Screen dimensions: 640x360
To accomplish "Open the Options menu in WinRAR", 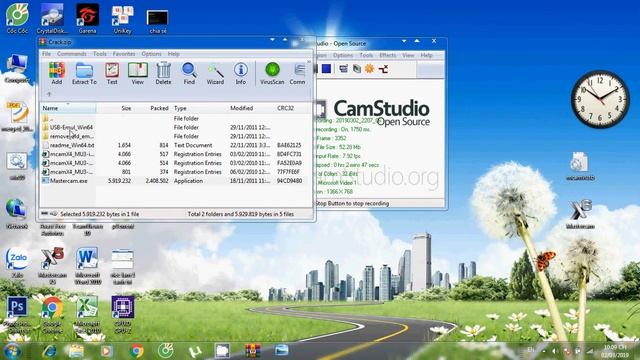I will 151,54.
